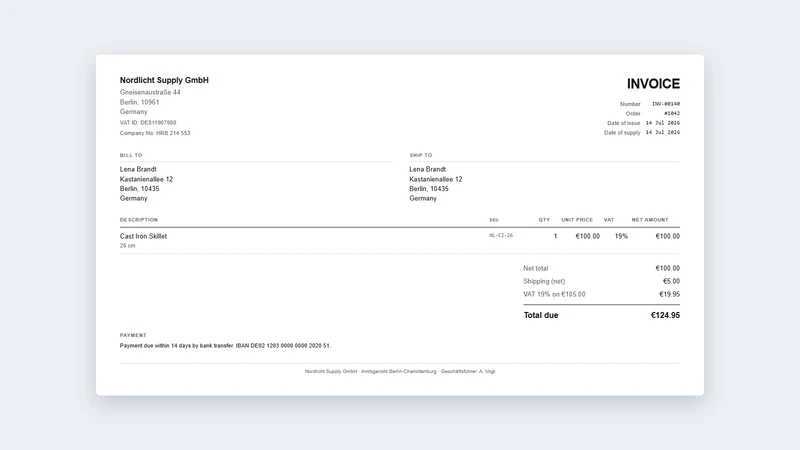The width and height of the screenshot is (800, 450).
Task: Click the shipping amount '€5.00'
Action: pyautogui.click(x=671, y=281)
